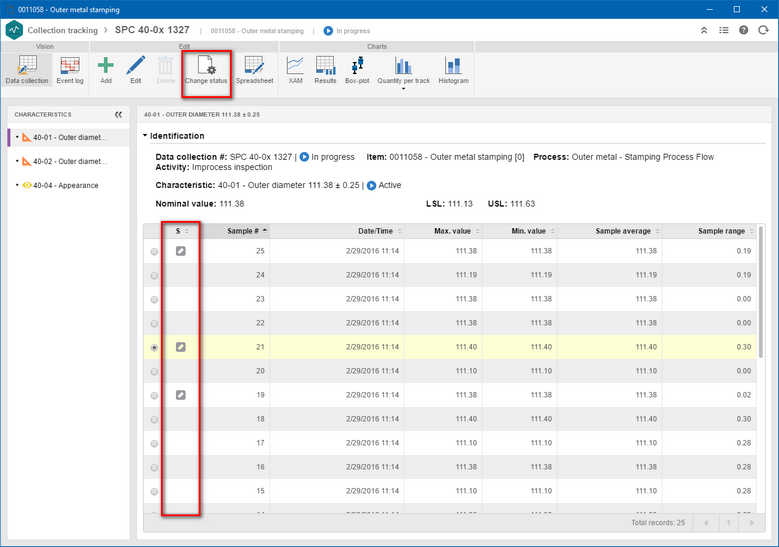
Task: Click the Active status icon beside Characteristic
Action: 371,185
